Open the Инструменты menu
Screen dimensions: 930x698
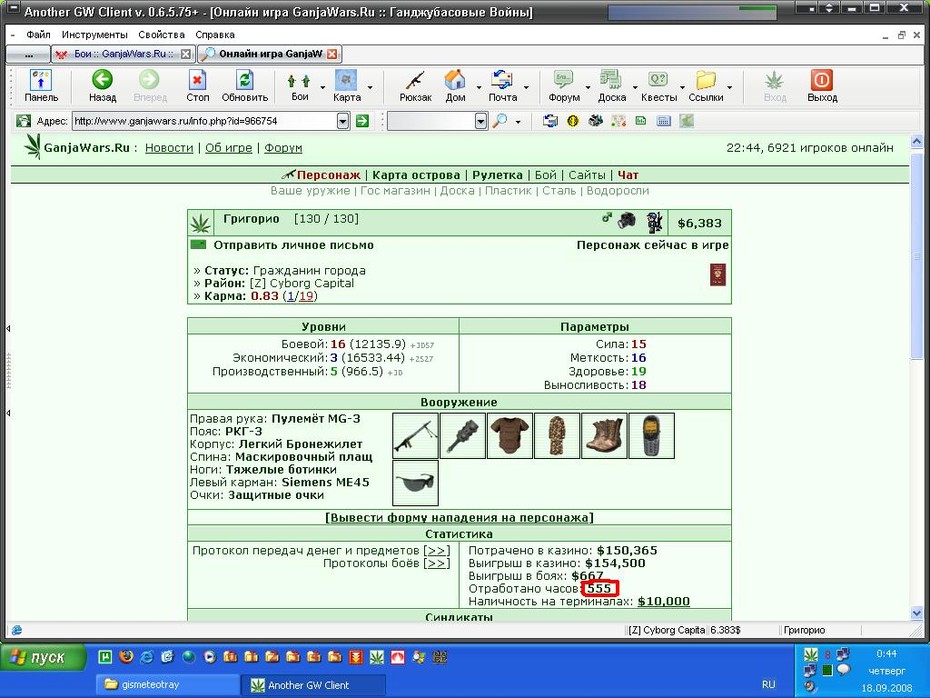click(x=94, y=35)
